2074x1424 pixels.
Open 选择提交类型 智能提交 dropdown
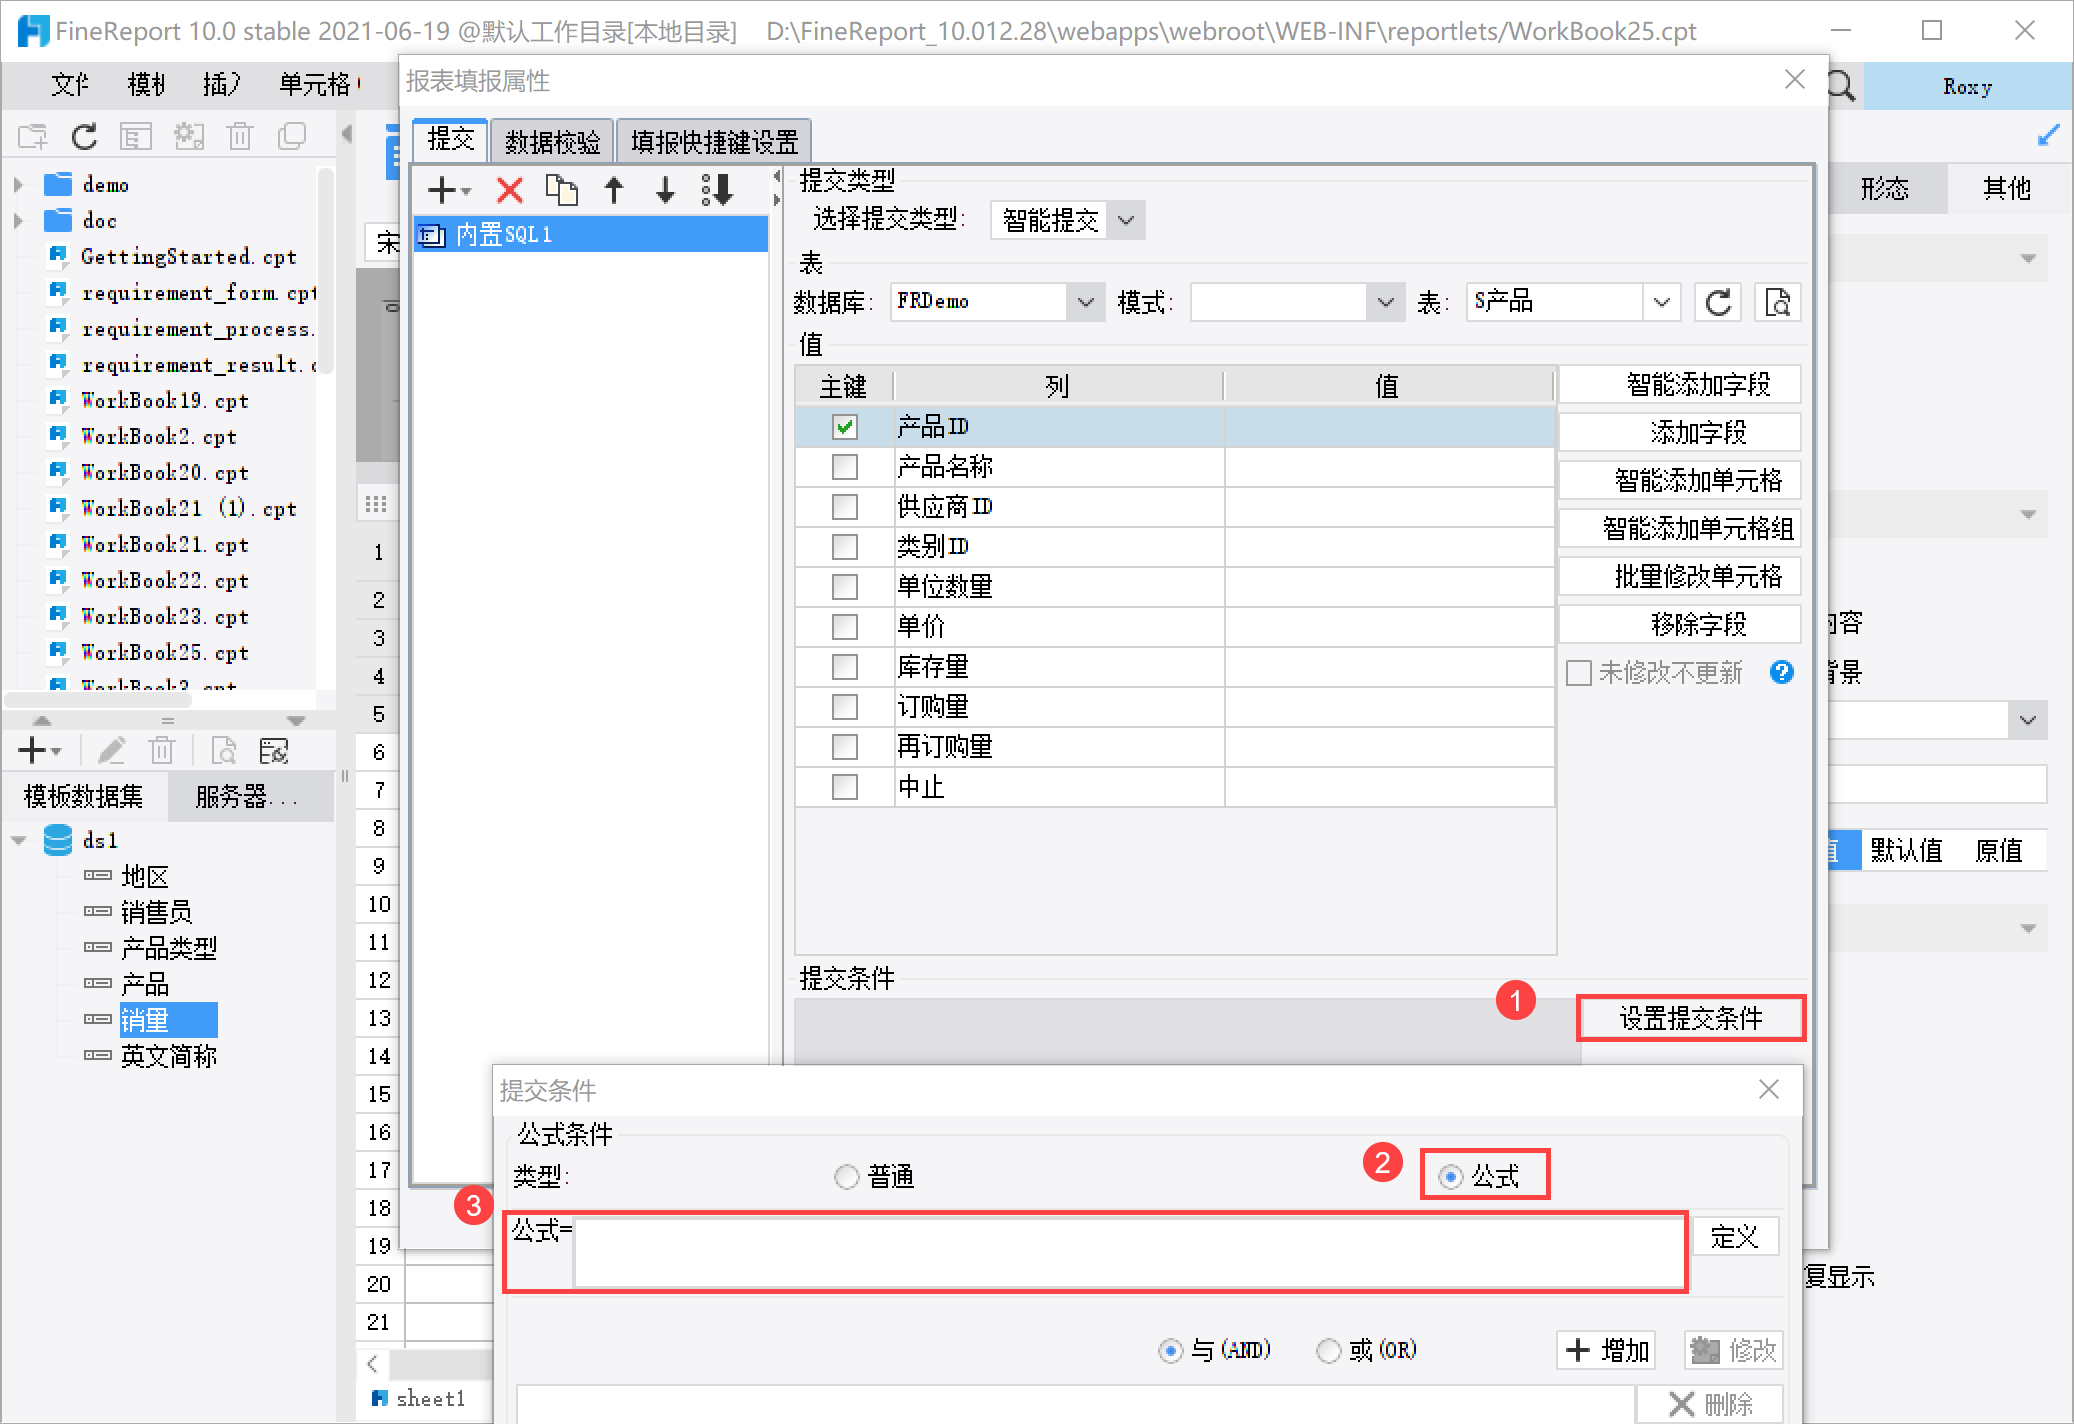[1126, 220]
